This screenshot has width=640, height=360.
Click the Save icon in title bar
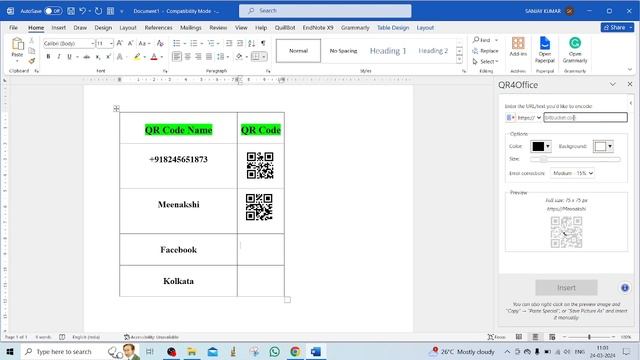tap(71, 11)
